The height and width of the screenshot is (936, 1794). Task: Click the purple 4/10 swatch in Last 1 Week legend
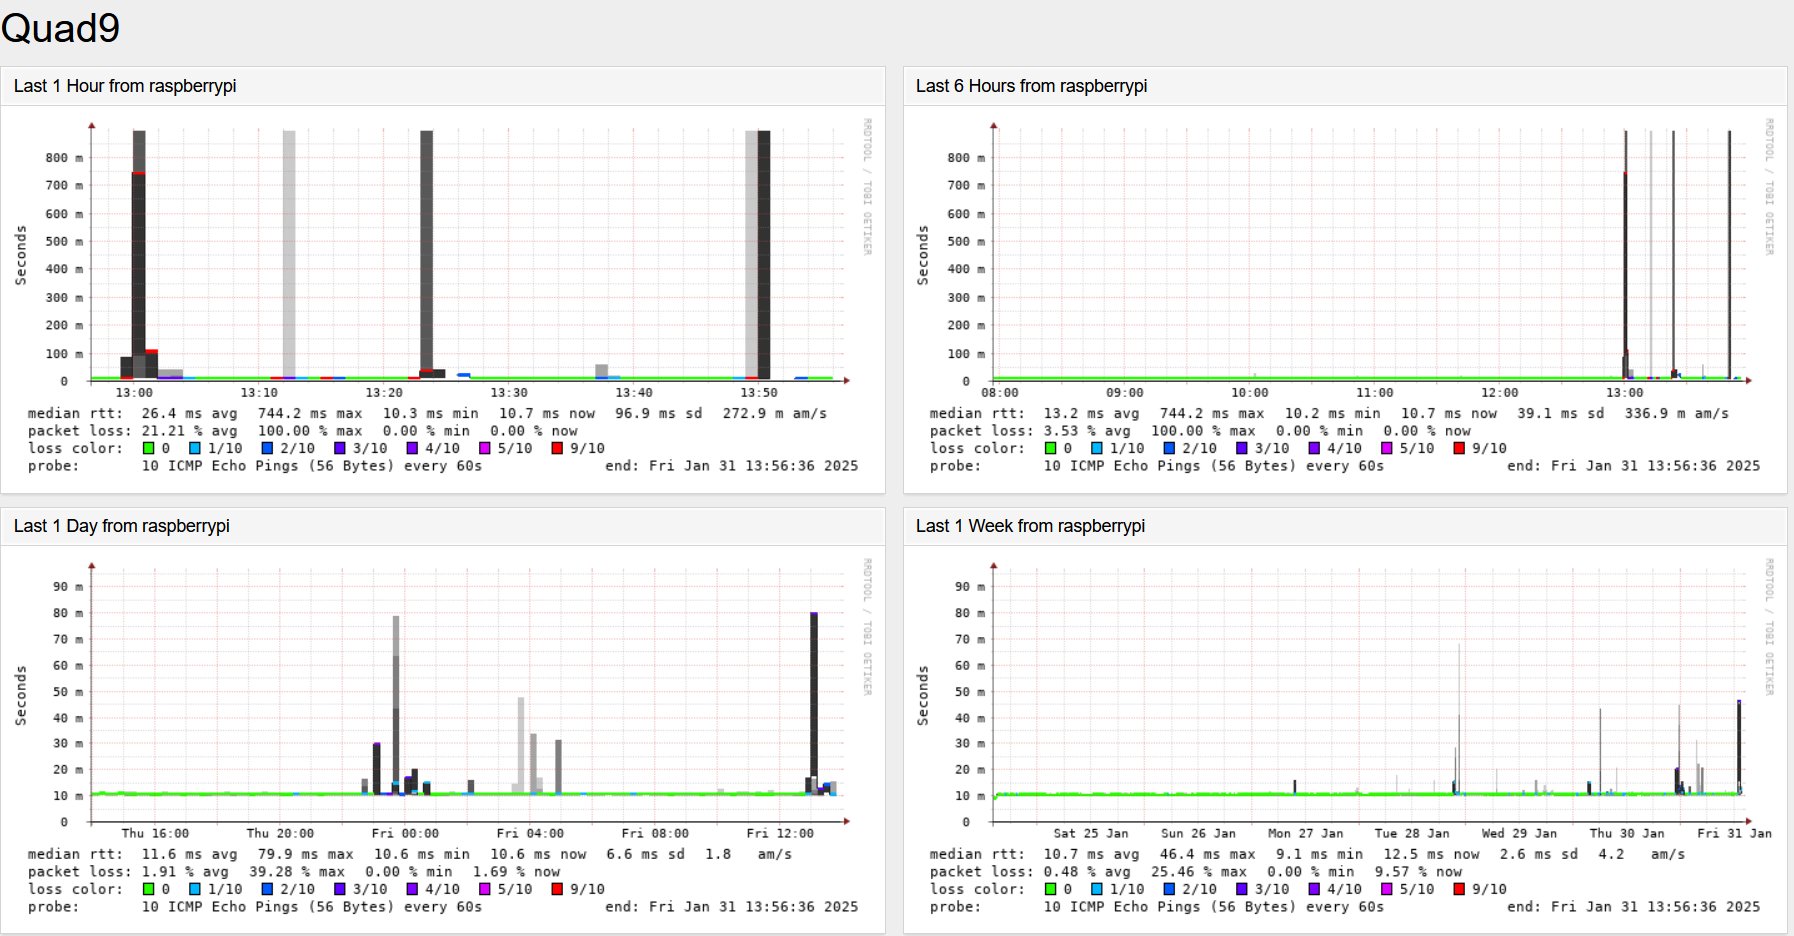tap(1314, 889)
